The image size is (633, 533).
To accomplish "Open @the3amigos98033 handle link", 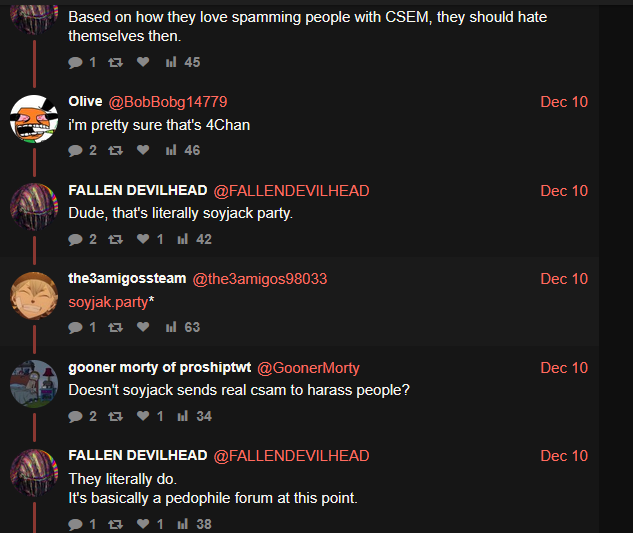I will (x=260, y=279).
